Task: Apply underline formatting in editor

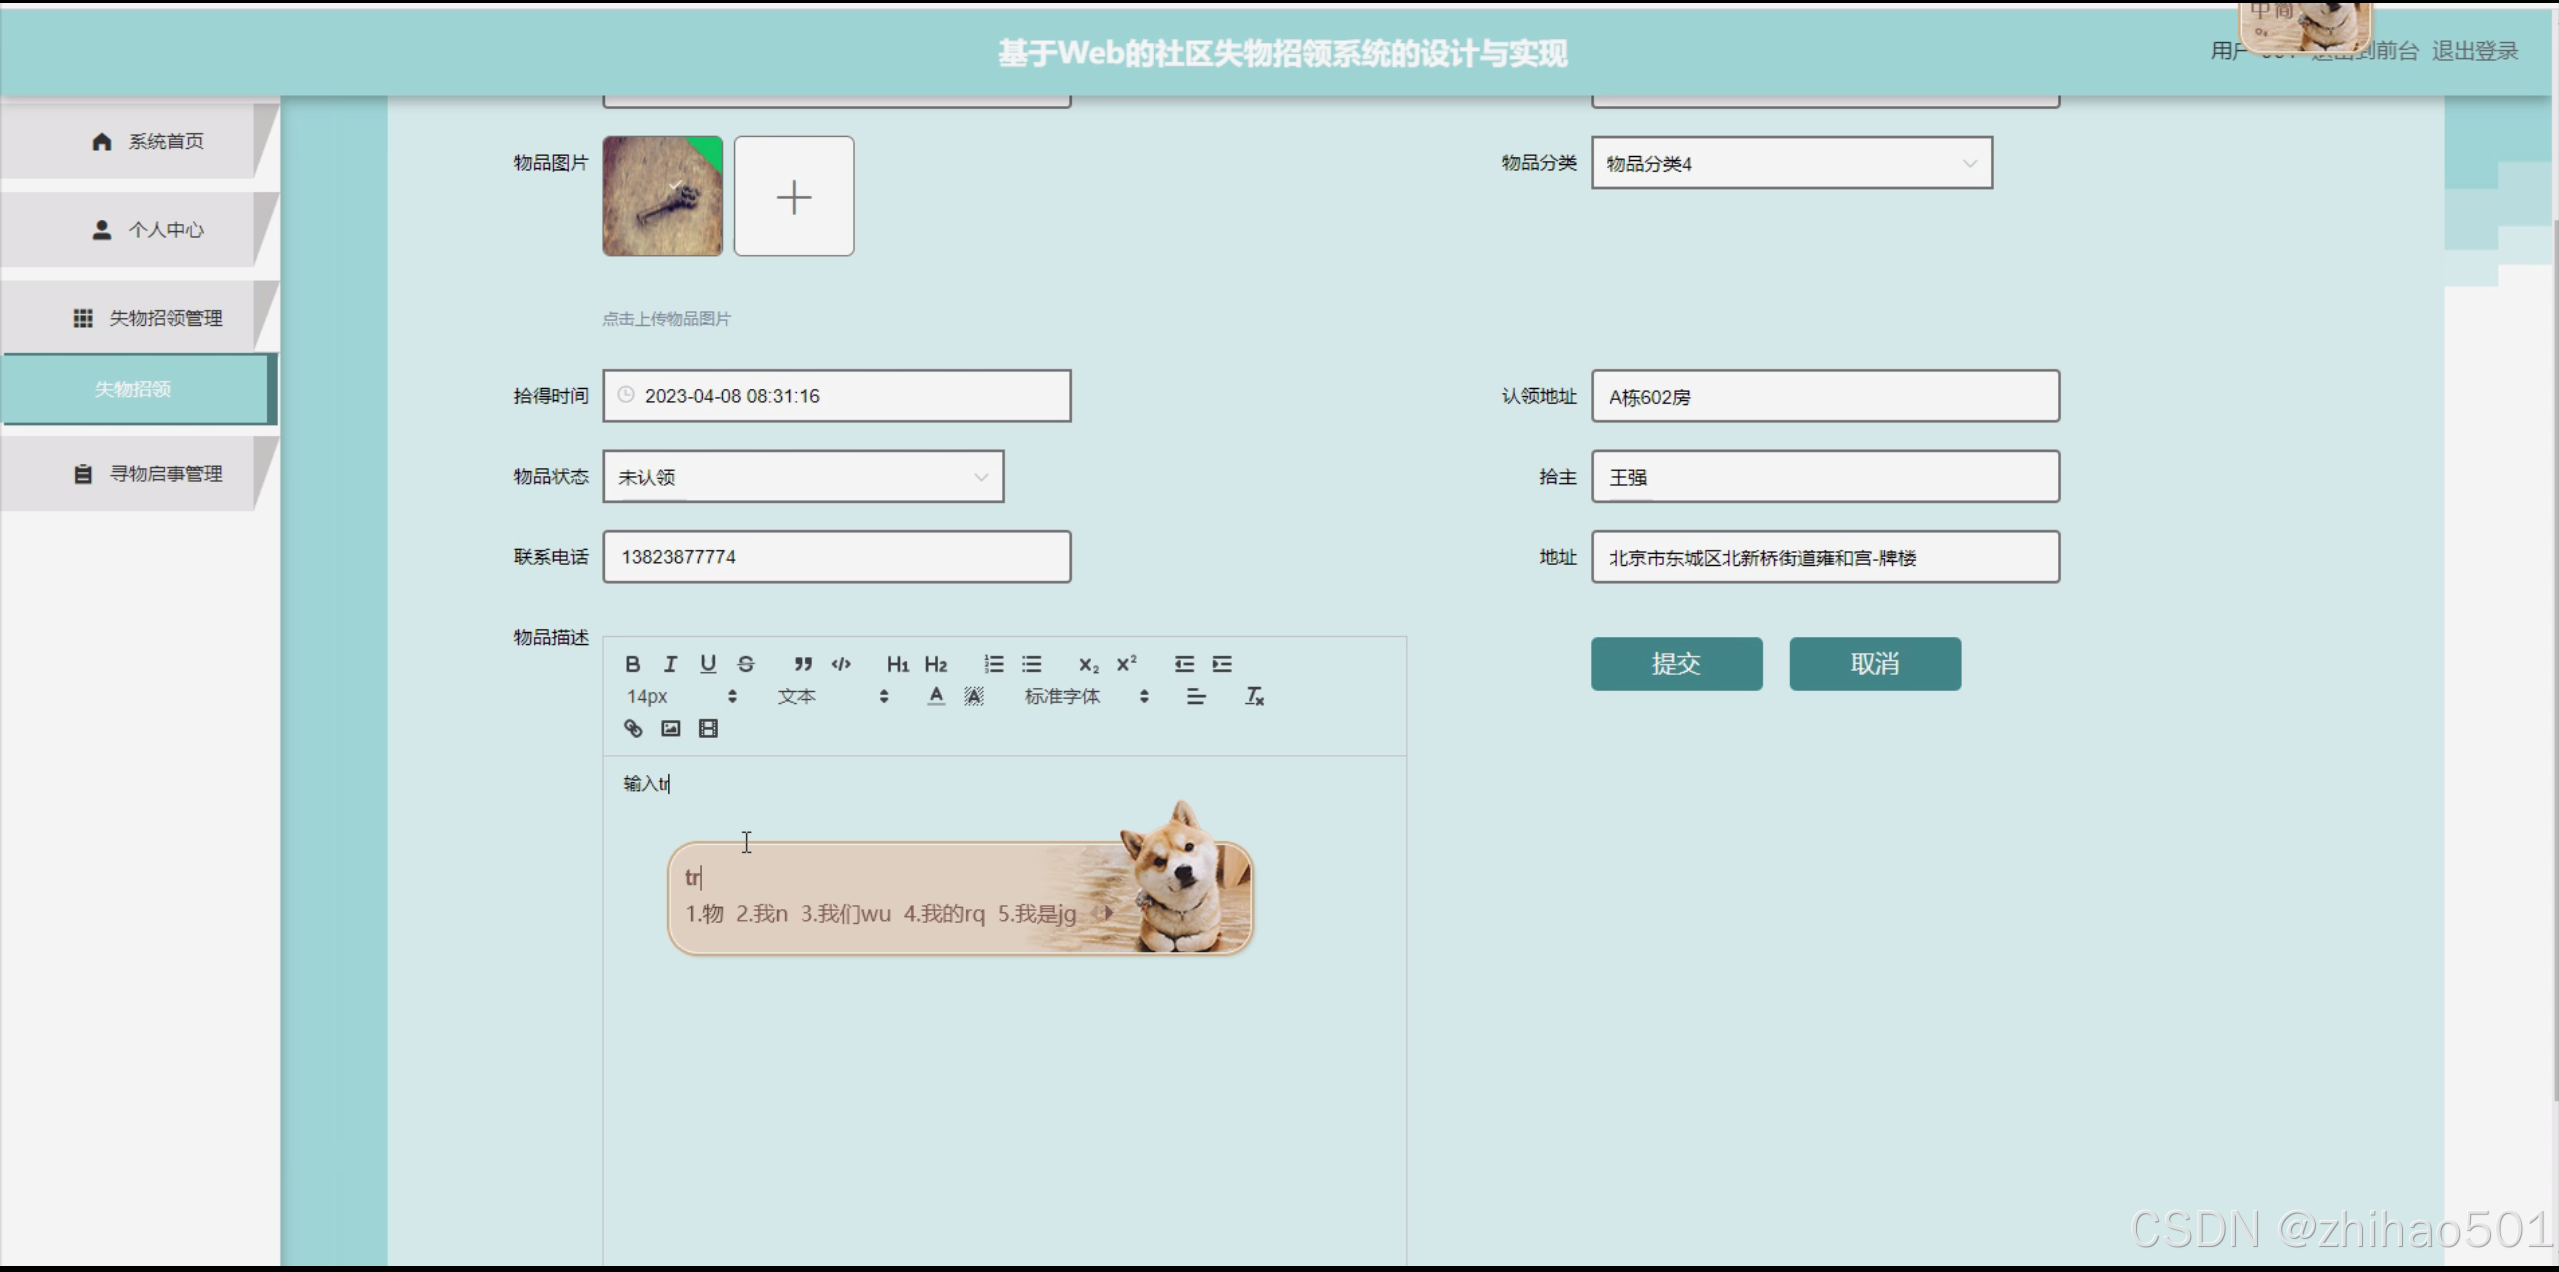Action: 708,664
